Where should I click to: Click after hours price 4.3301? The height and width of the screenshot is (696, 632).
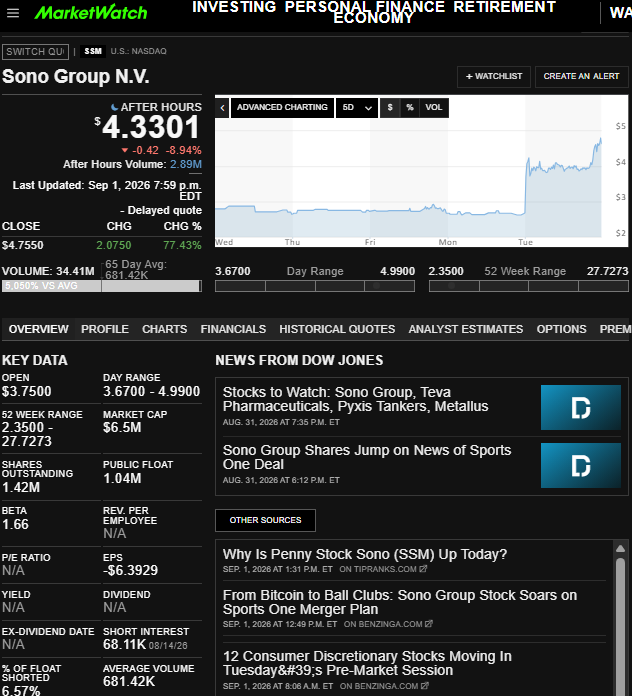151,127
